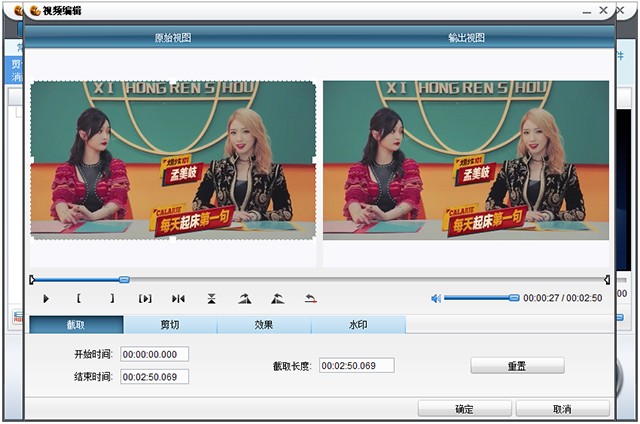Click the bottom crop handle on original view
The height and width of the screenshot is (424, 640).
pos(173,239)
